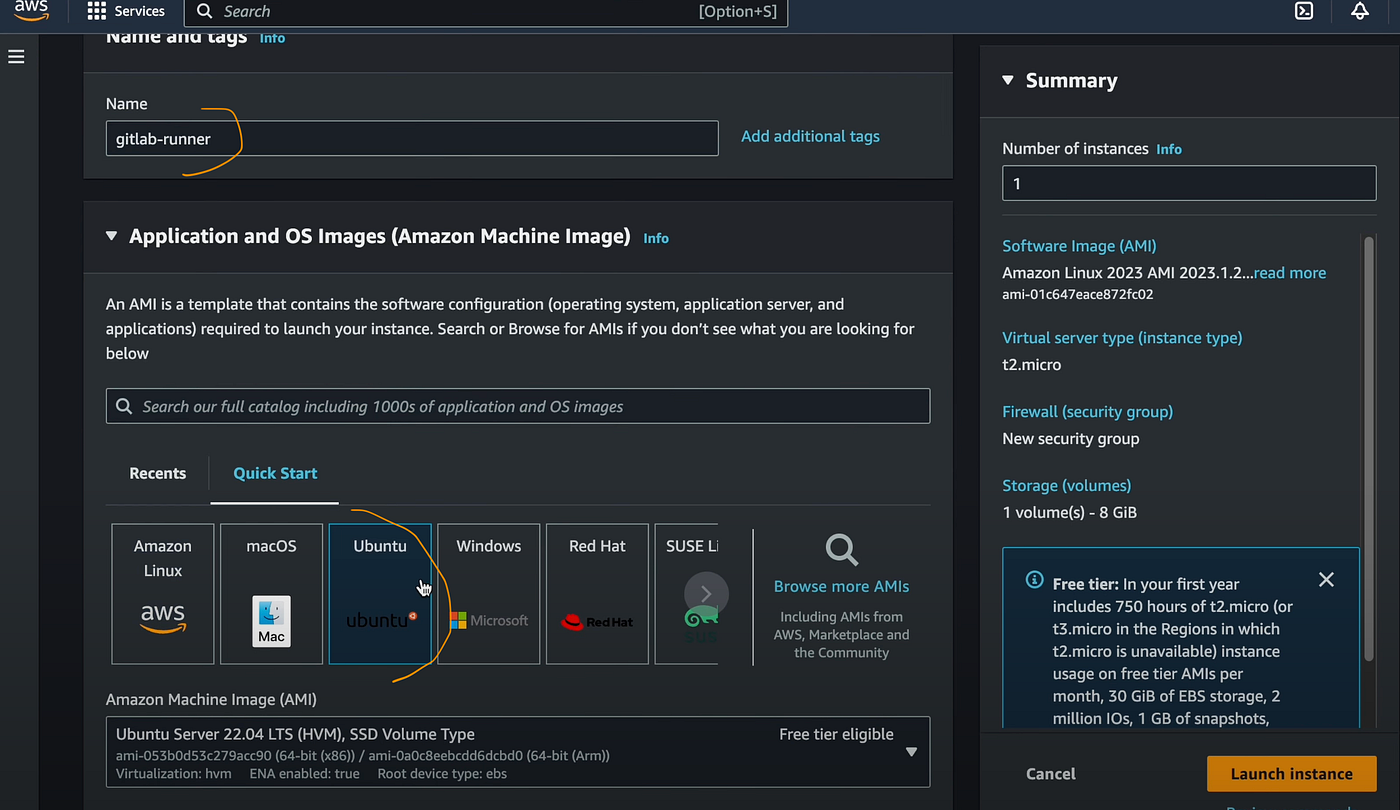Click Storage (volumes) summary link

coord(1066,485)
